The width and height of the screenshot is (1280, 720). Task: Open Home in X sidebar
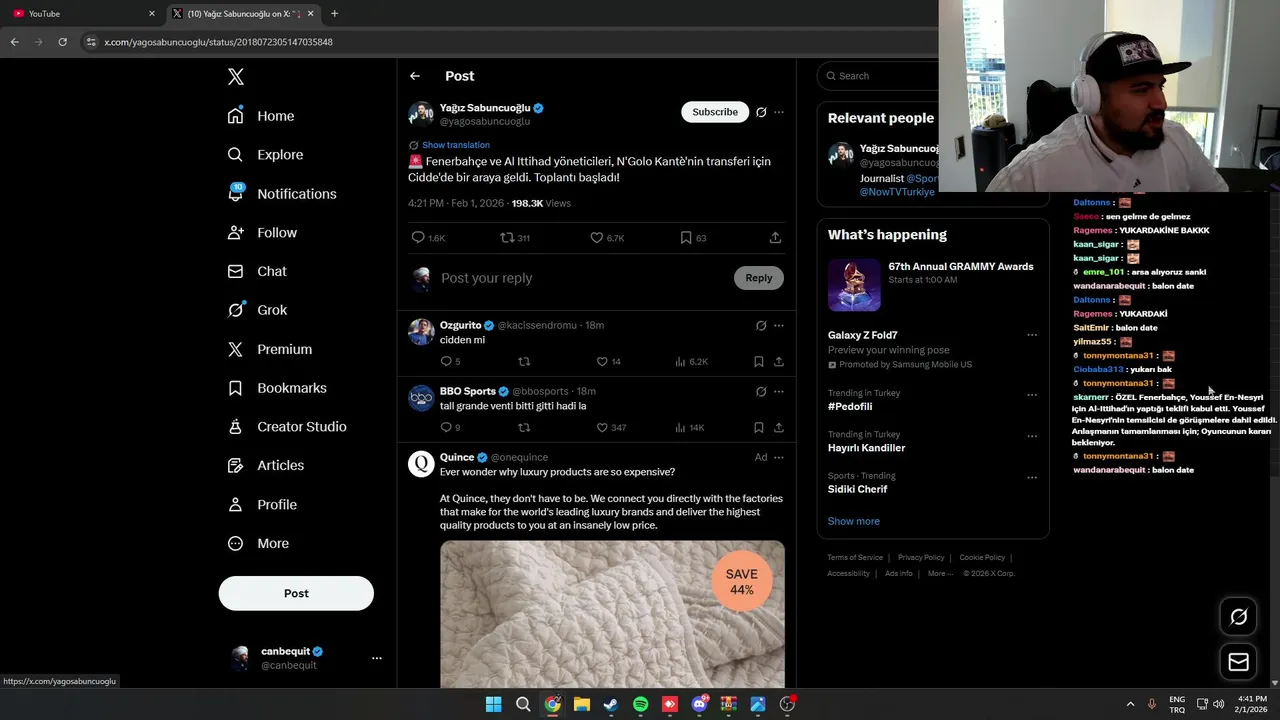[261, 116]
